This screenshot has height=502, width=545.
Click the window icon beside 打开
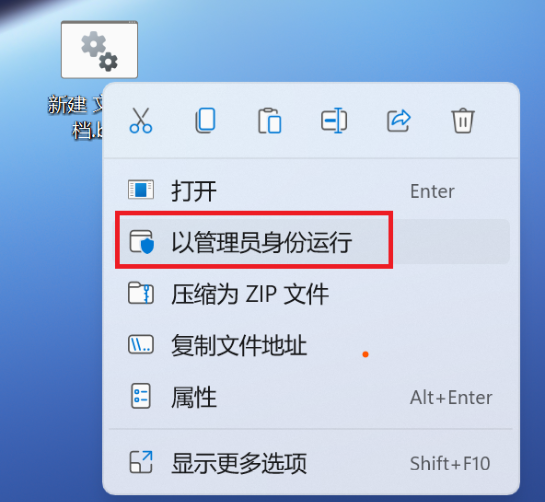coord(141,189)
